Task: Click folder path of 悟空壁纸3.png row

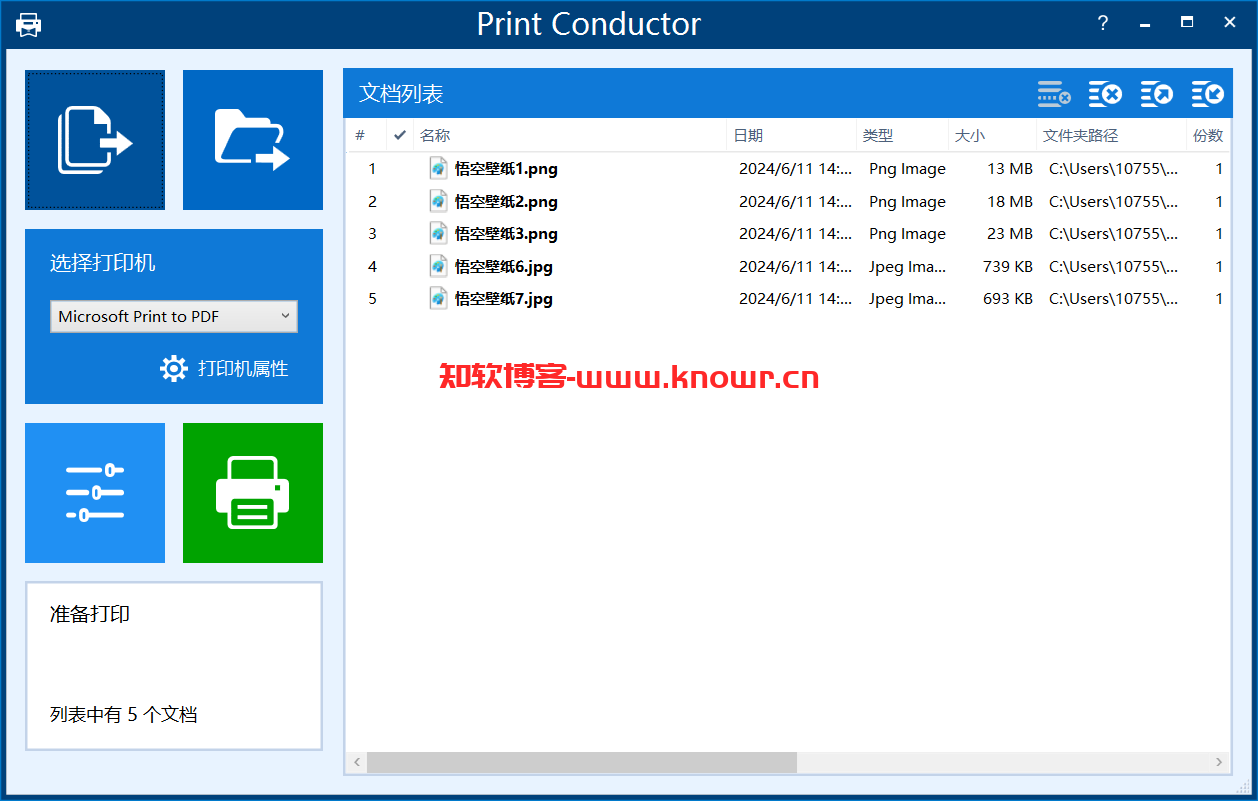Action: coord(1113,234)
